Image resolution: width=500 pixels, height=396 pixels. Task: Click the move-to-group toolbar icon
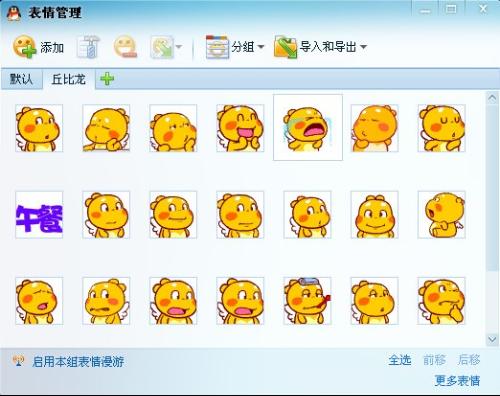tap(162, 47)
